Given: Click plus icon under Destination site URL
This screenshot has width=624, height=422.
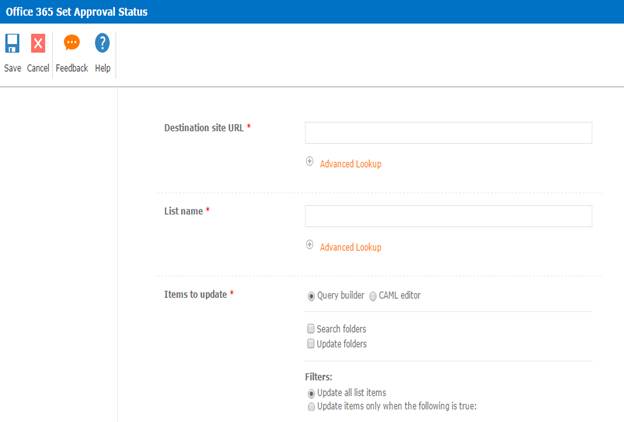Looking at the screenshot, I should tap(310, 162).
